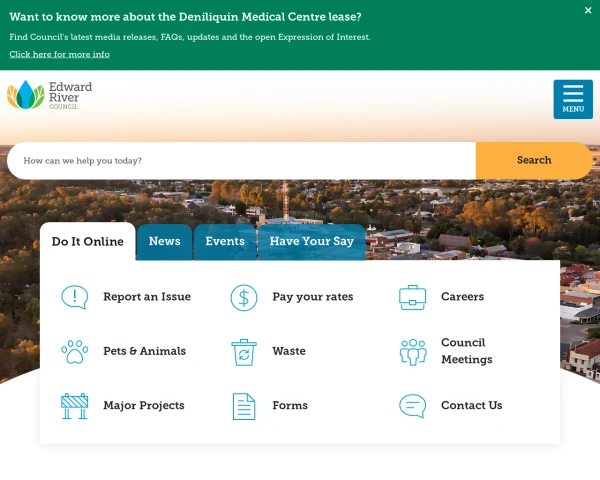Open the Pay your rates text link

point(313,297)
